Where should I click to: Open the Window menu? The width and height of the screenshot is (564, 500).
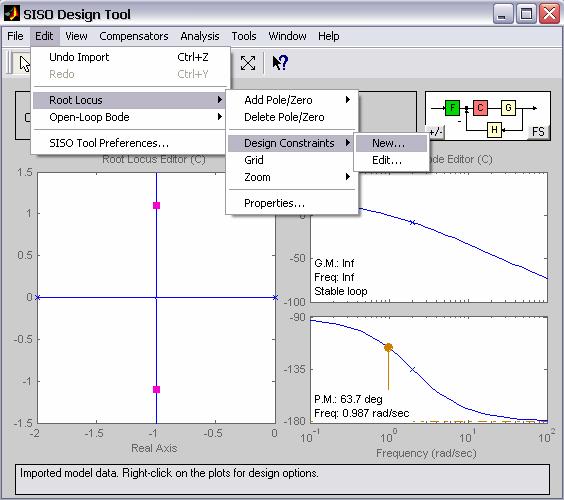(287, 36)
